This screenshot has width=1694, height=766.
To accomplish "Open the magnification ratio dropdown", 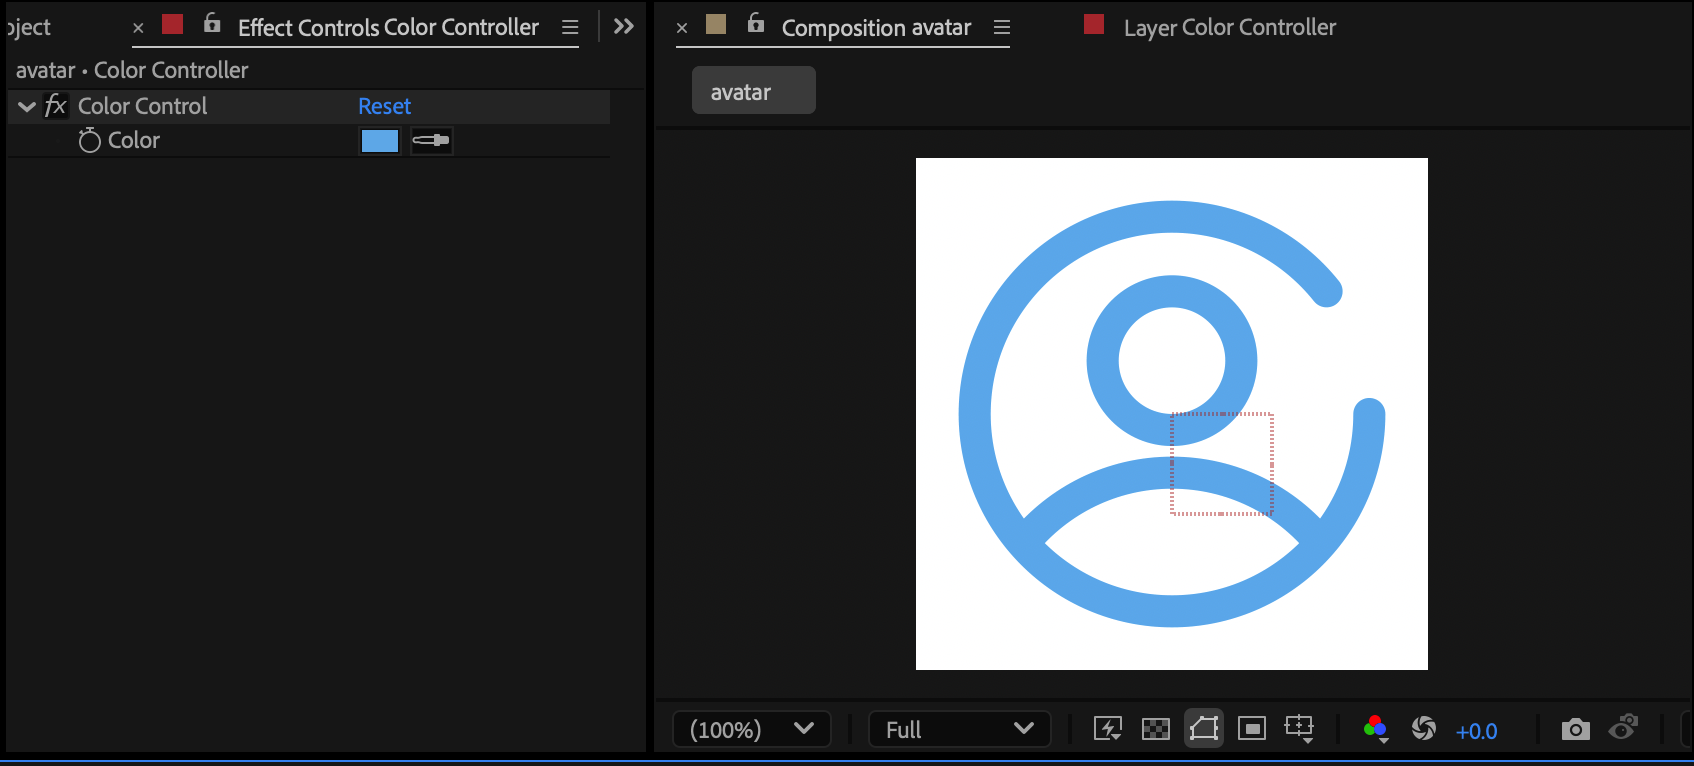I will [x=751, y=729].
